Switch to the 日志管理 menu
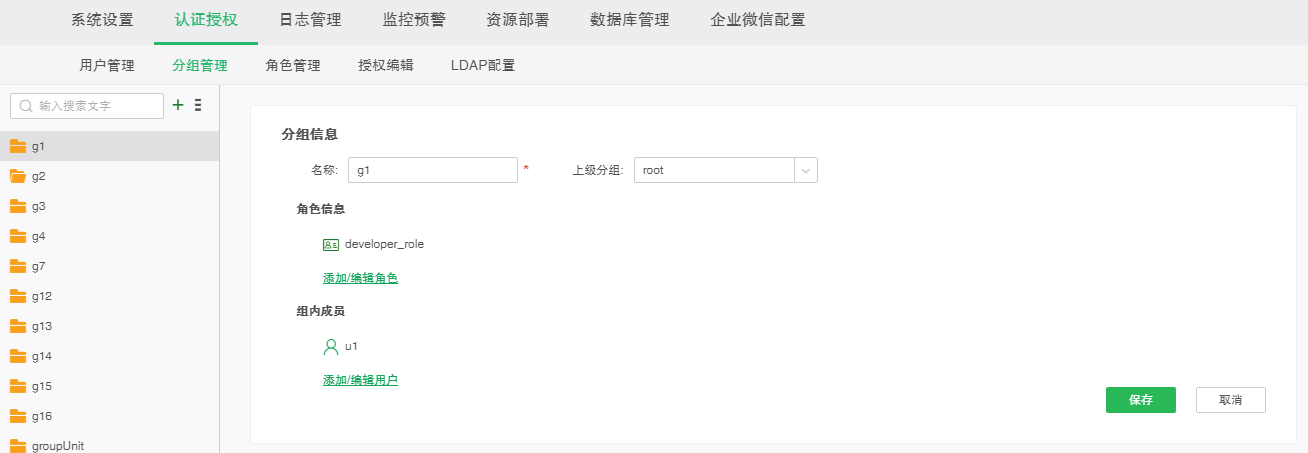This screenshot has height=453, width=1308. pos(310,20)
